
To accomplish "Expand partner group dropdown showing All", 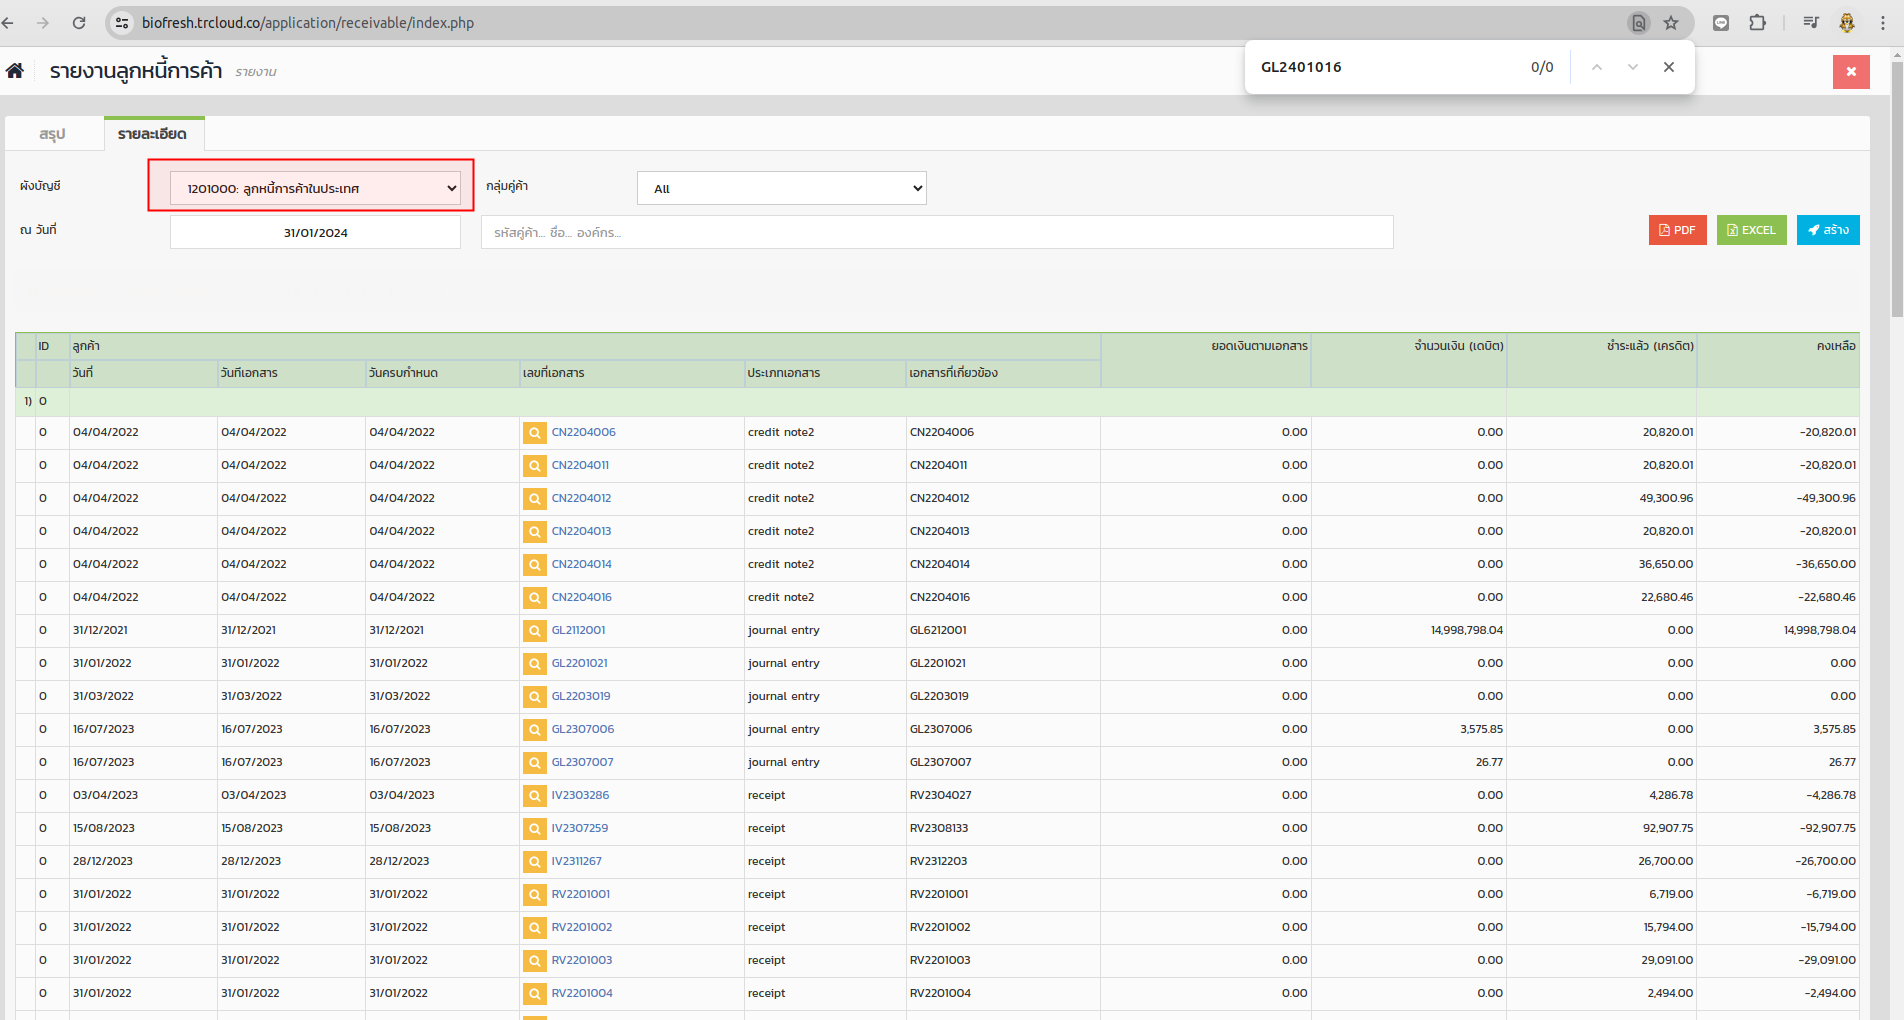I will 781,188.
